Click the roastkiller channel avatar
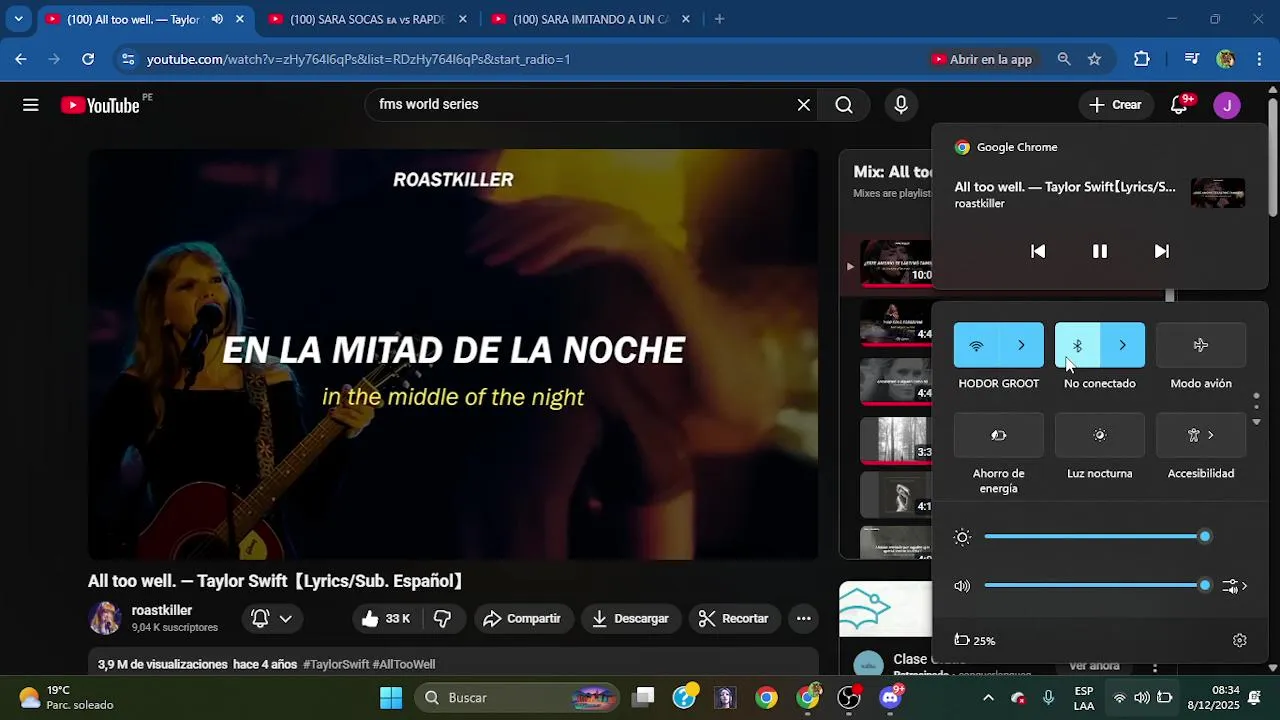Viewport: 1280px width, 720px height. click(105, 619)
